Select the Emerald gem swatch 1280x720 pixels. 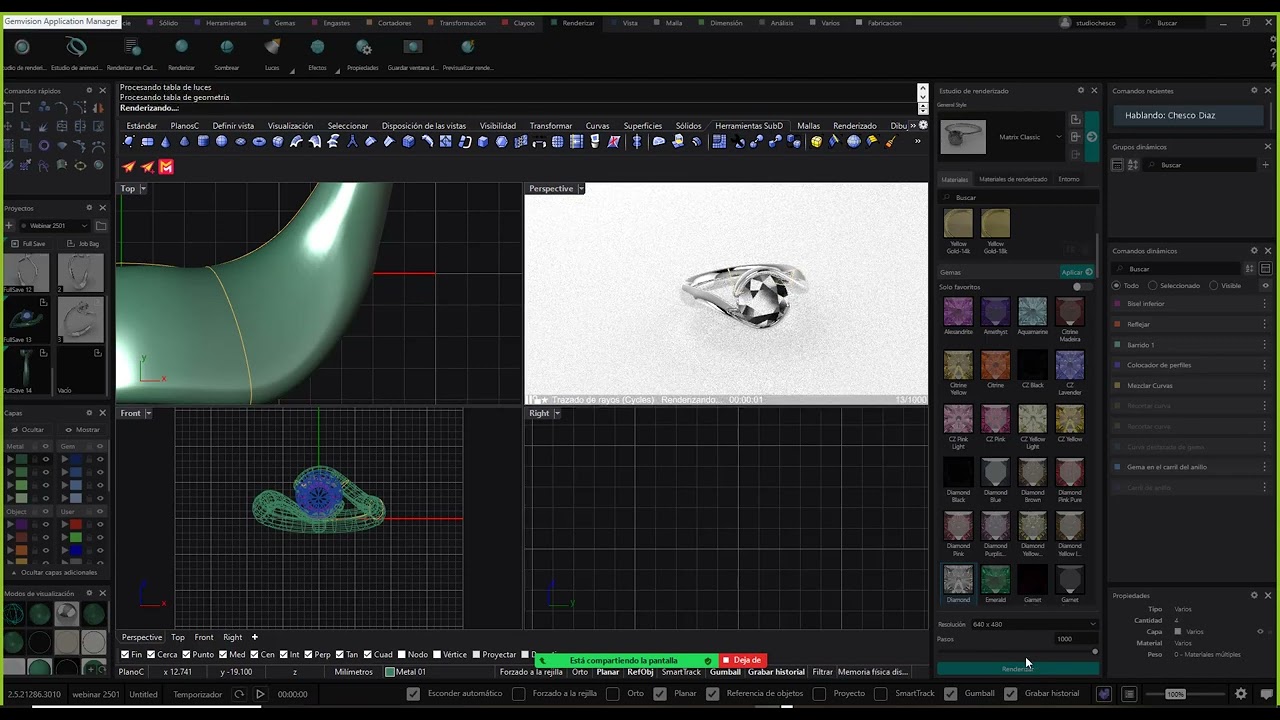pos(995,580)
